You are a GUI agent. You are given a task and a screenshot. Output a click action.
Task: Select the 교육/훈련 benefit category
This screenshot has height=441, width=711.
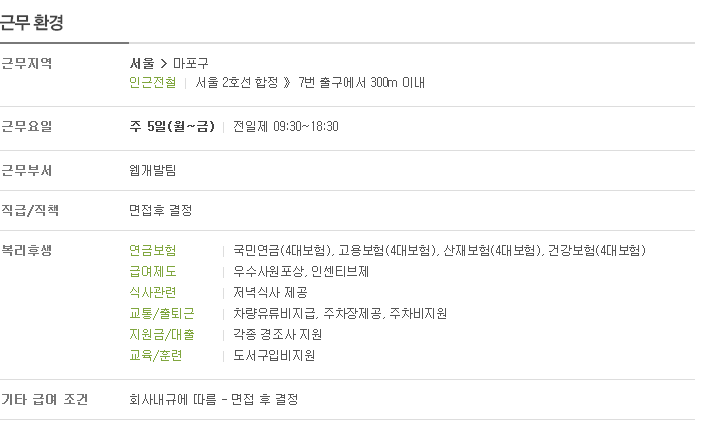click(x=156, y=355)
